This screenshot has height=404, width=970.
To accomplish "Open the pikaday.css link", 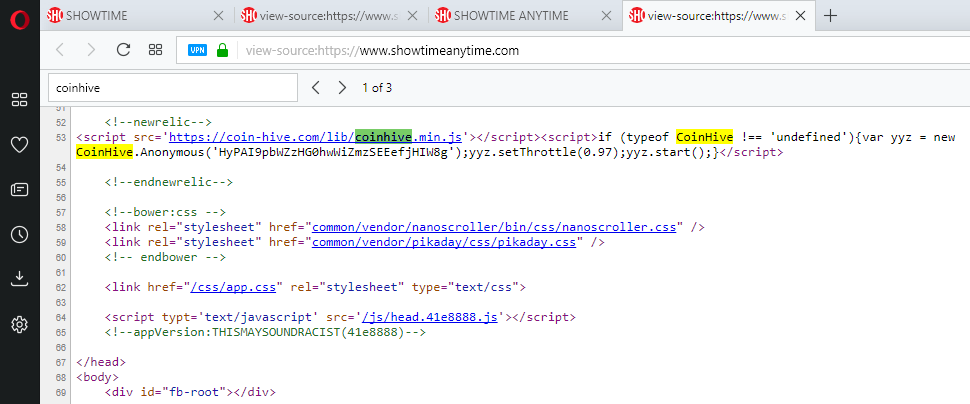I will [x=444, y=242].
